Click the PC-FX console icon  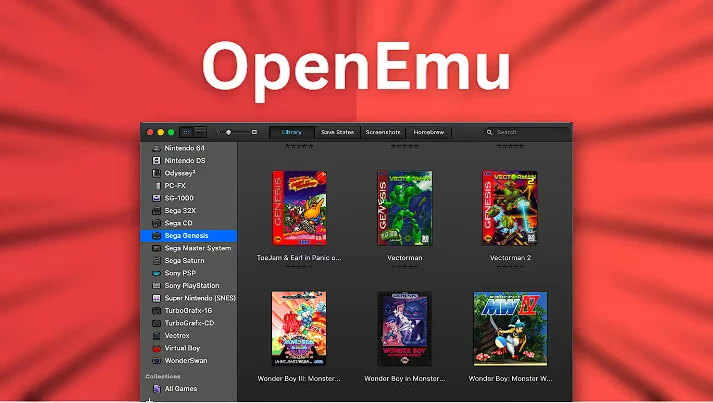[x=158, y=186]
